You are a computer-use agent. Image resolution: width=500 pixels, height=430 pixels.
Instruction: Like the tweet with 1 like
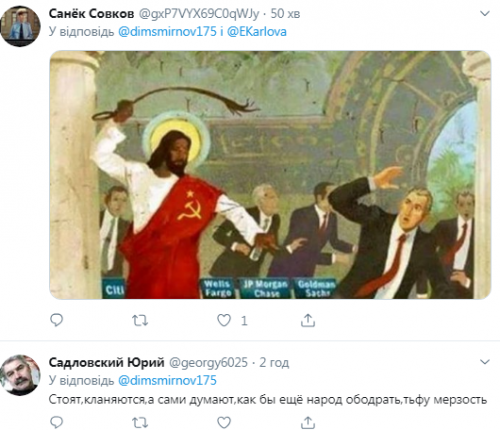coord(224,320)
